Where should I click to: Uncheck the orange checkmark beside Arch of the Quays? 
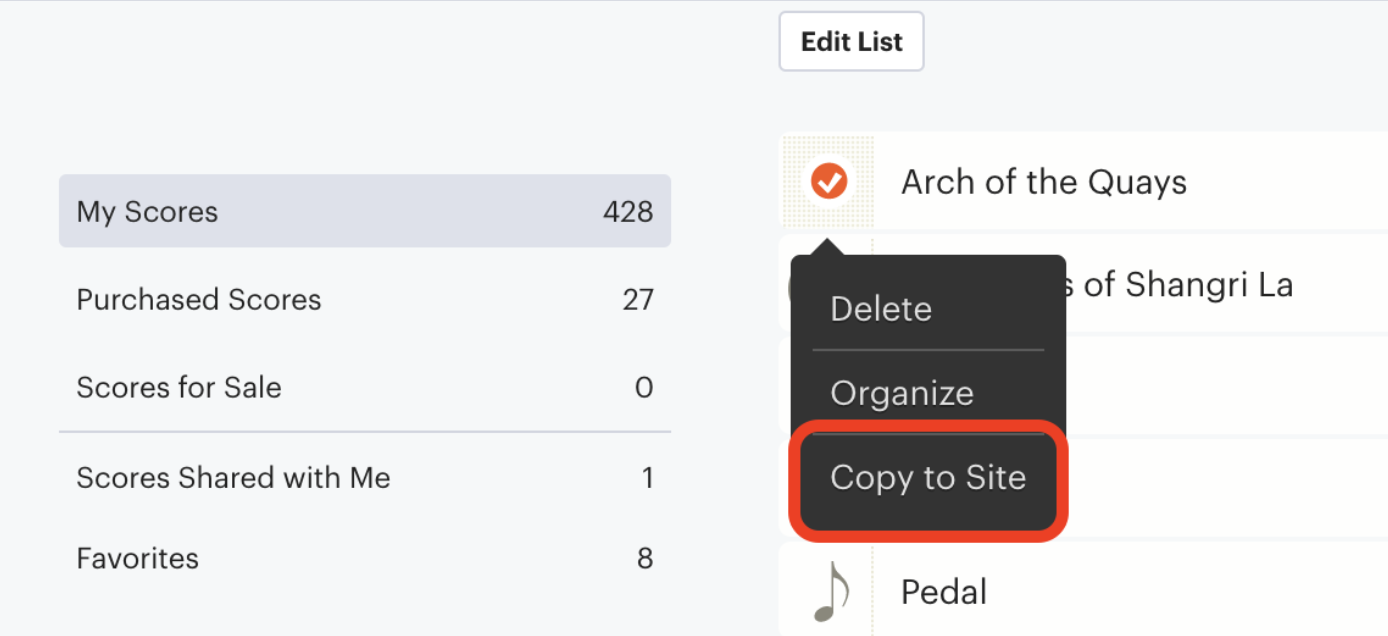[829, 182]
